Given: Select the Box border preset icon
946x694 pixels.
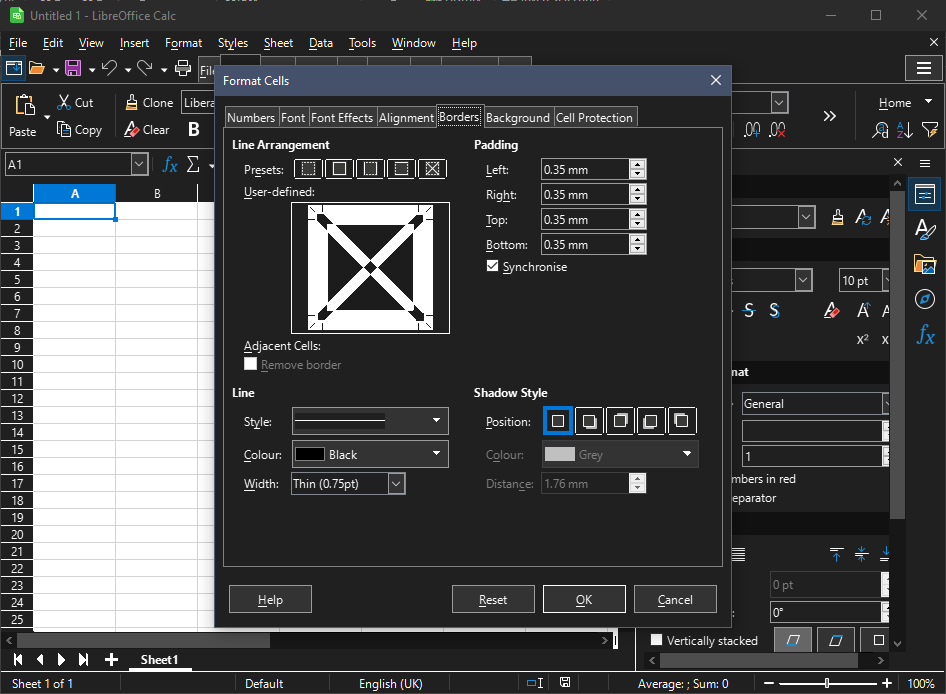Looking at the screenshot, I should [340, 169].
